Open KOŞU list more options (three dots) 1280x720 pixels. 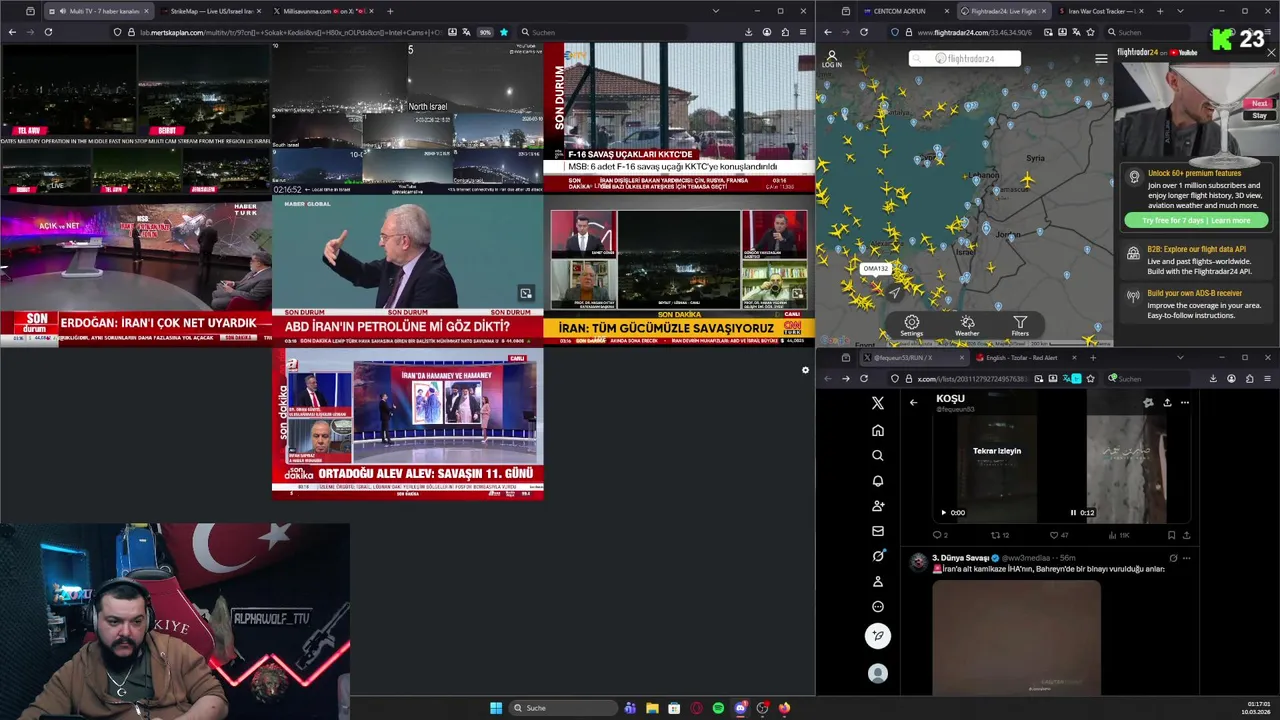pos(1185,402)
